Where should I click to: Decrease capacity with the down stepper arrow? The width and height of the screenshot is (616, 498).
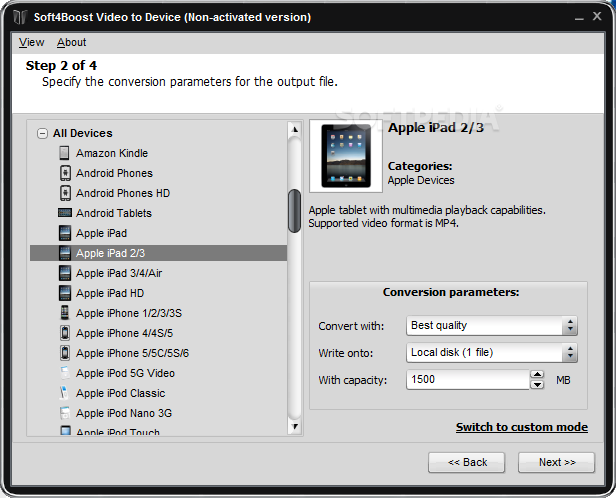click(537, 384)
